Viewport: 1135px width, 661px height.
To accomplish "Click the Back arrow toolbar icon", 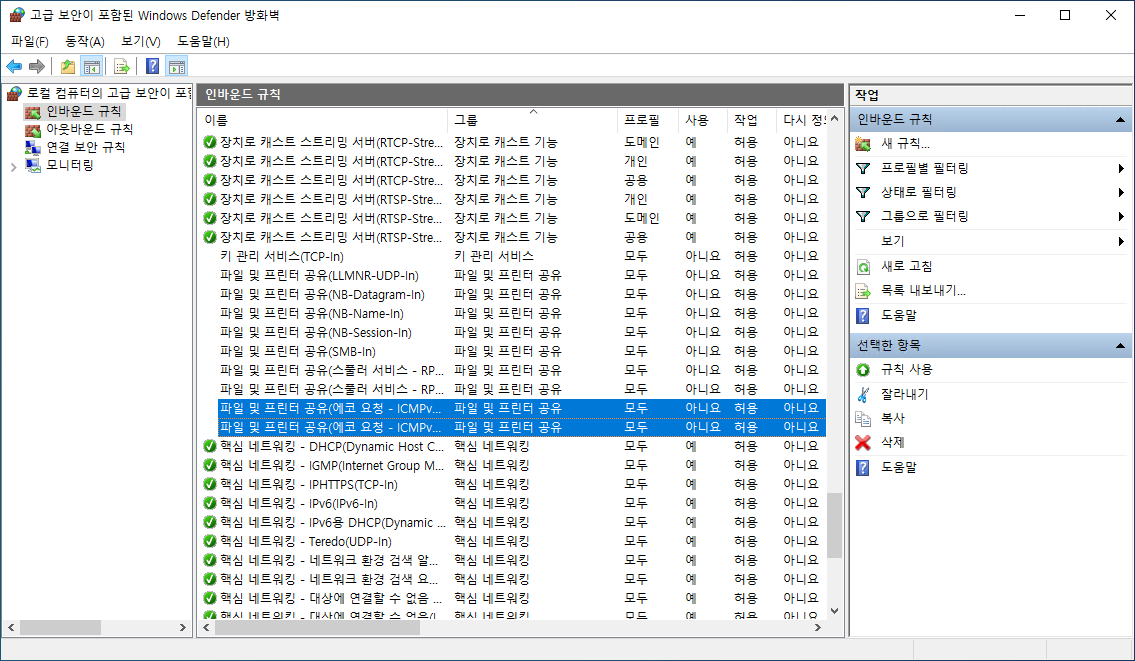I will coord(14,67).
